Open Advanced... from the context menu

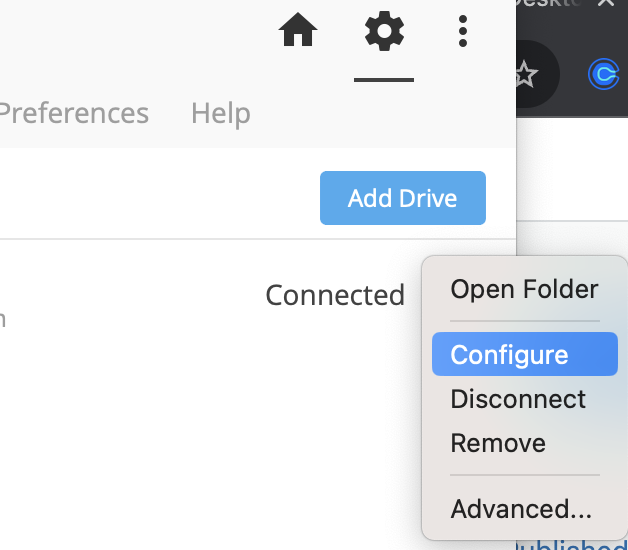pyautogui.click(x=521, y=509)
